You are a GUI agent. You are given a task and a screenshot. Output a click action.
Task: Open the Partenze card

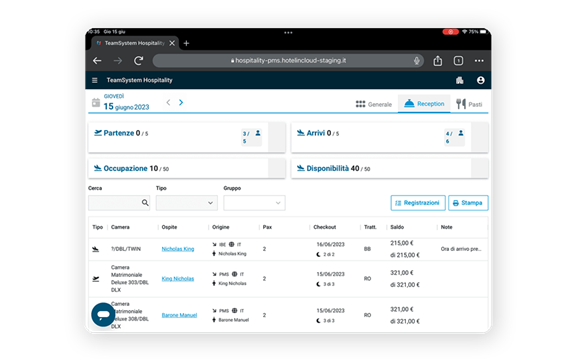tap(187, 137)
